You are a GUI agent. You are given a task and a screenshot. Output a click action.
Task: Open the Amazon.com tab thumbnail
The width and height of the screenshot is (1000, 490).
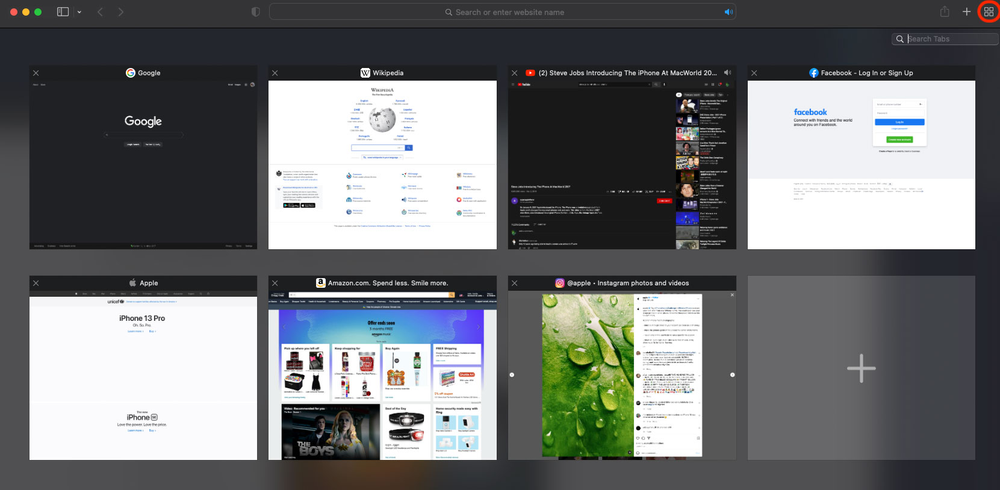point(383,375)
